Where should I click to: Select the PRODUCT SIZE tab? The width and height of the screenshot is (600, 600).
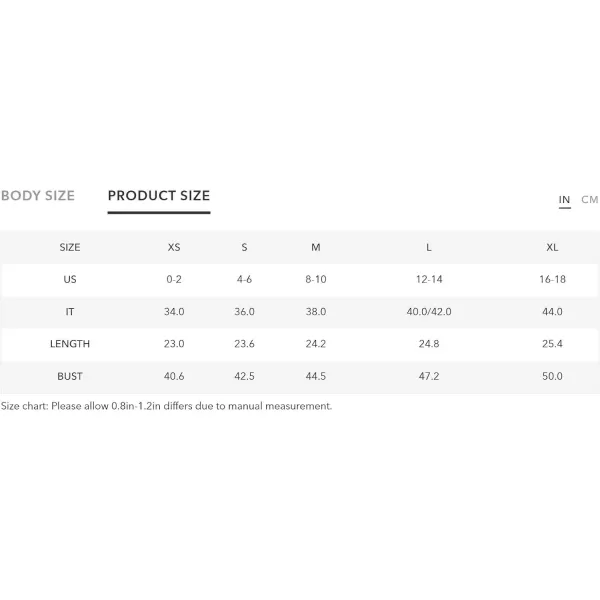pos(159,196)
